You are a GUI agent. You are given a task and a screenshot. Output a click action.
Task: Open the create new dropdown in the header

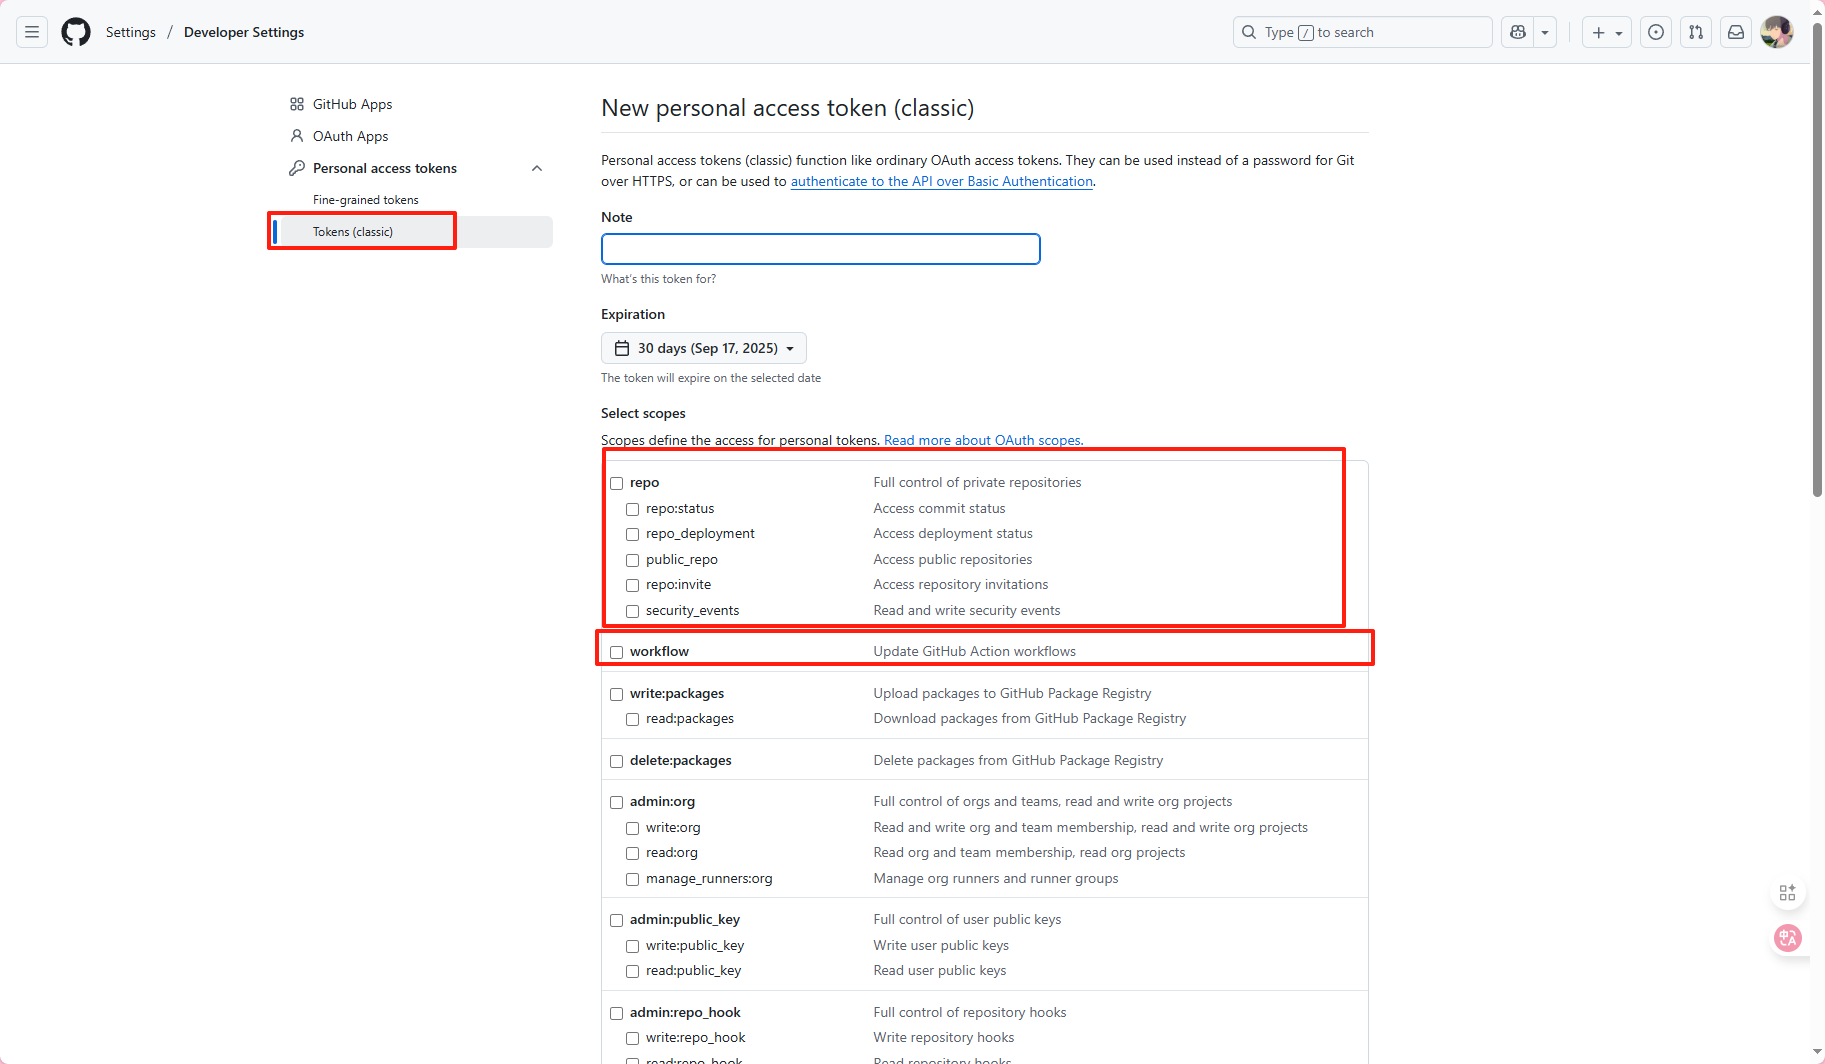(1606, 31)
